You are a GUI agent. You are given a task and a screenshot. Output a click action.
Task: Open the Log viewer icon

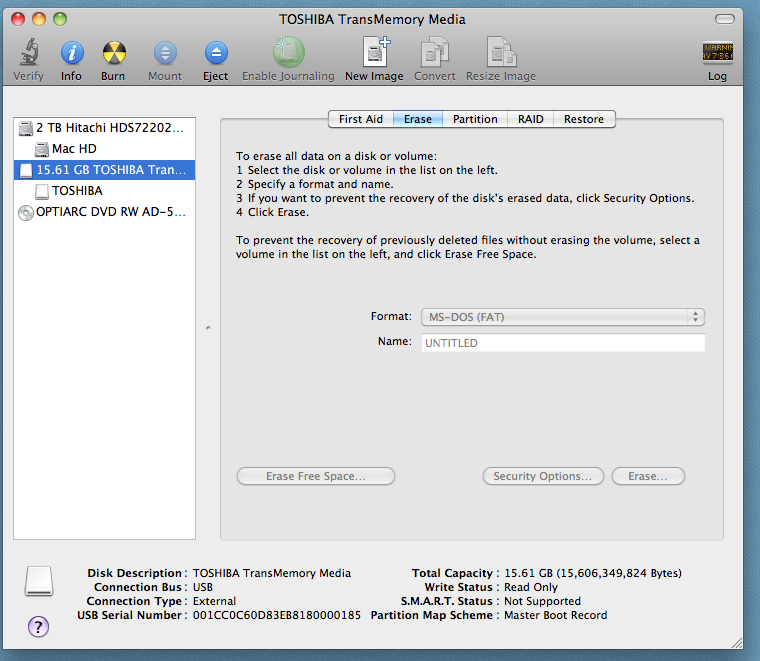point(718,52)
